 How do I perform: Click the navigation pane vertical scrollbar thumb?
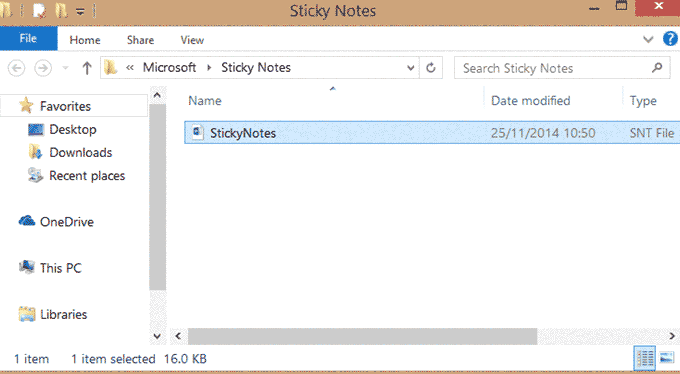click(157, 197)
